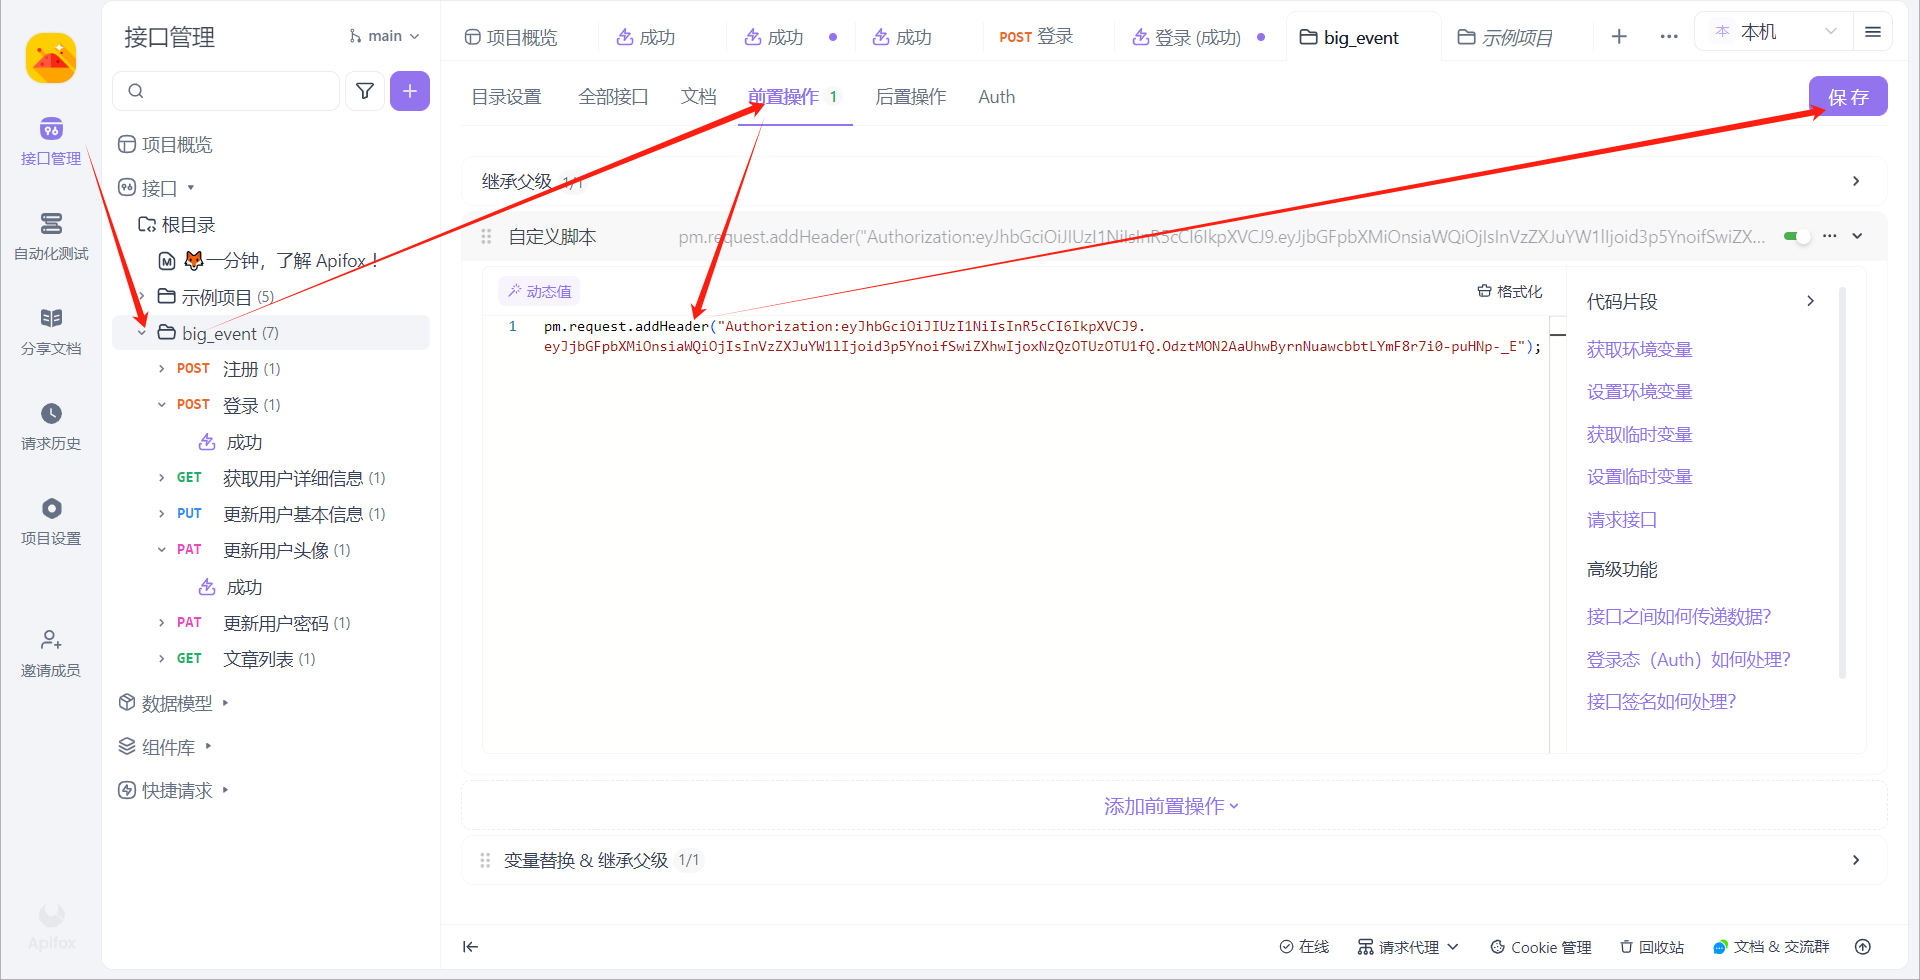The height and width of the screenshot is (980, 1920).
Task: Open the 请求代理 dropdown
Action: pos(1408,947)
